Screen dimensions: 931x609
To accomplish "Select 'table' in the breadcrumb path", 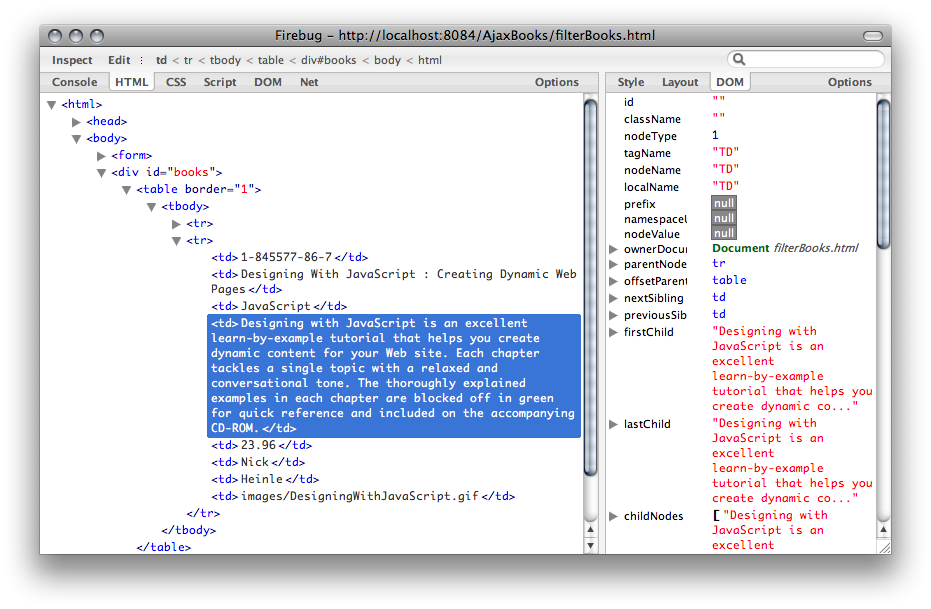I will point(271,60).
